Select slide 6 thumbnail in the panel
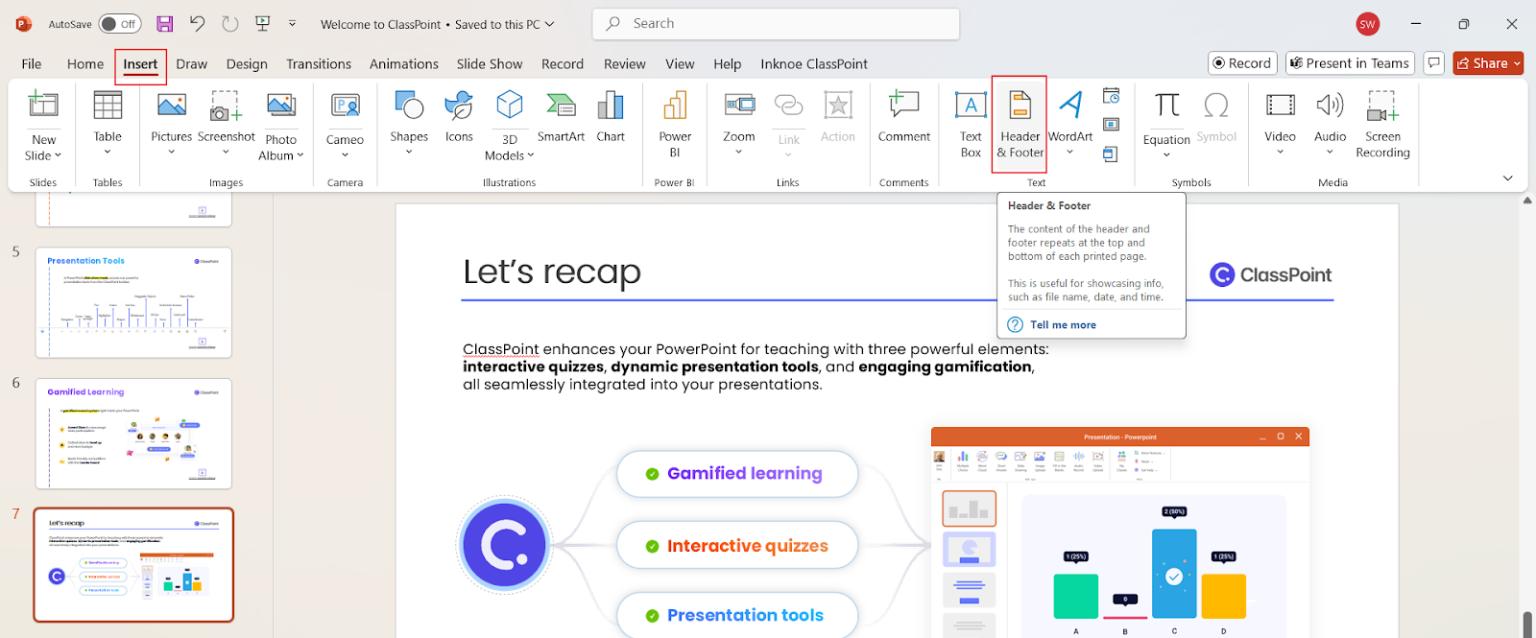 pyautogui.click(x=133, y=434)
